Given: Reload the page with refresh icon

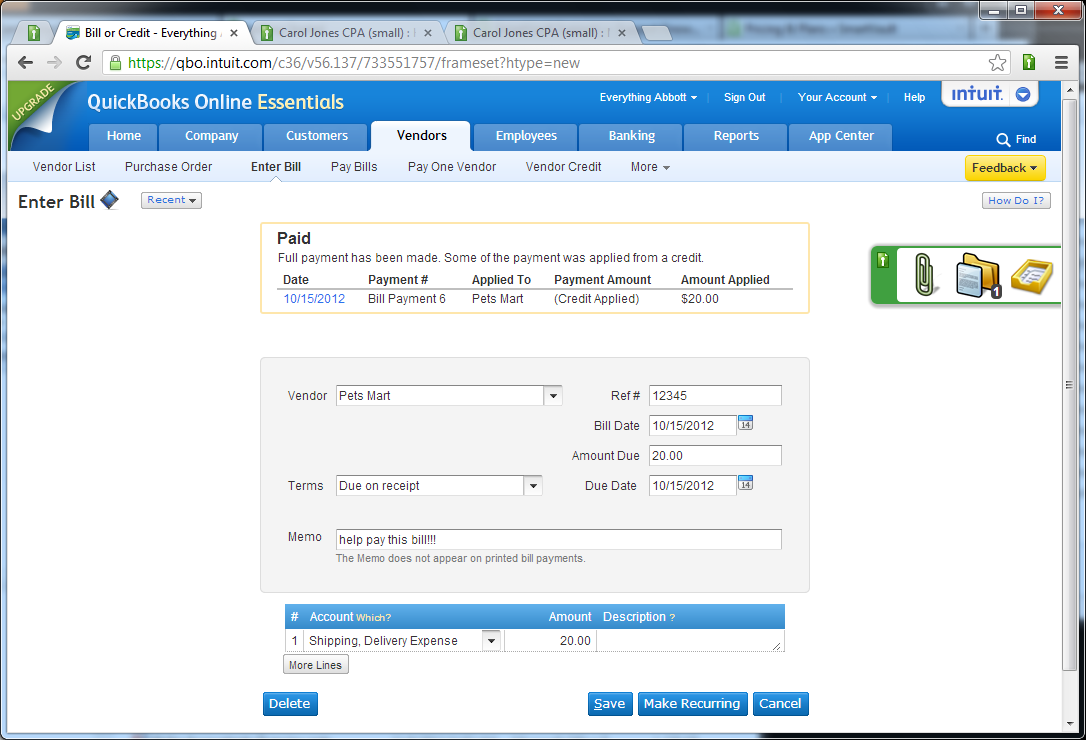Looking at the screenshot, I should coord(84,62).
